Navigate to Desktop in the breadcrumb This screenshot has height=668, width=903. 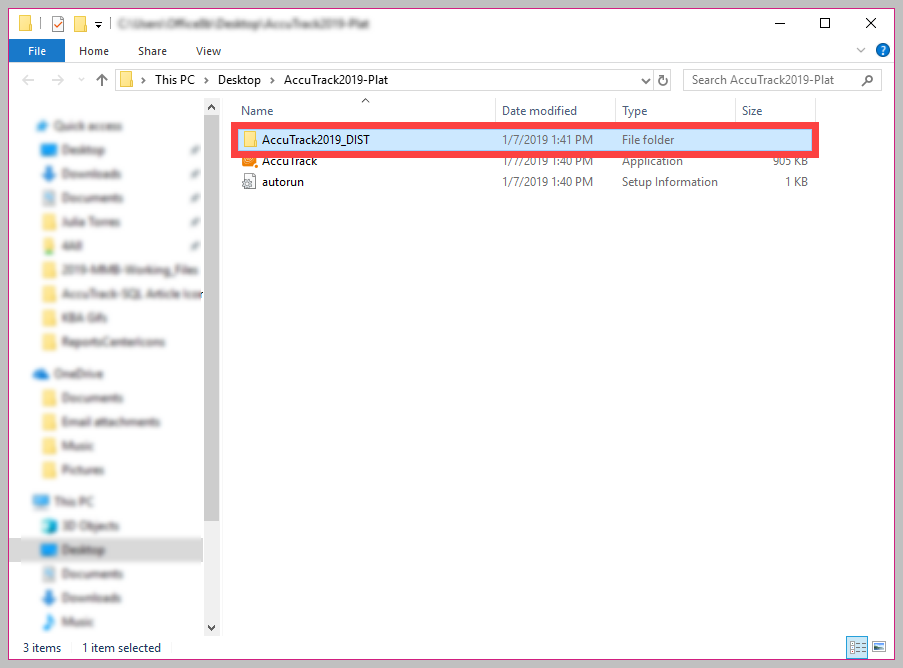[239, 79]
